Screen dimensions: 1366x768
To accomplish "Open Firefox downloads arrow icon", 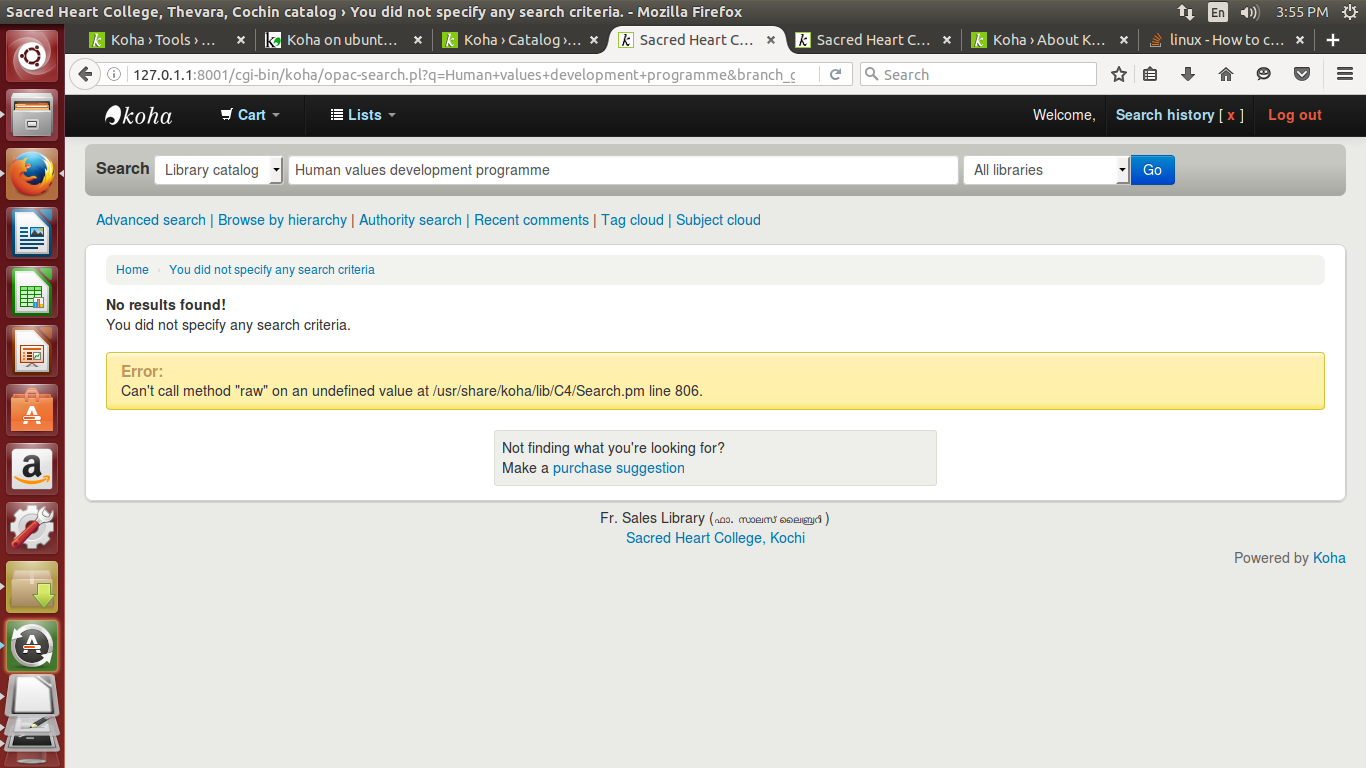I will 1188,74.
